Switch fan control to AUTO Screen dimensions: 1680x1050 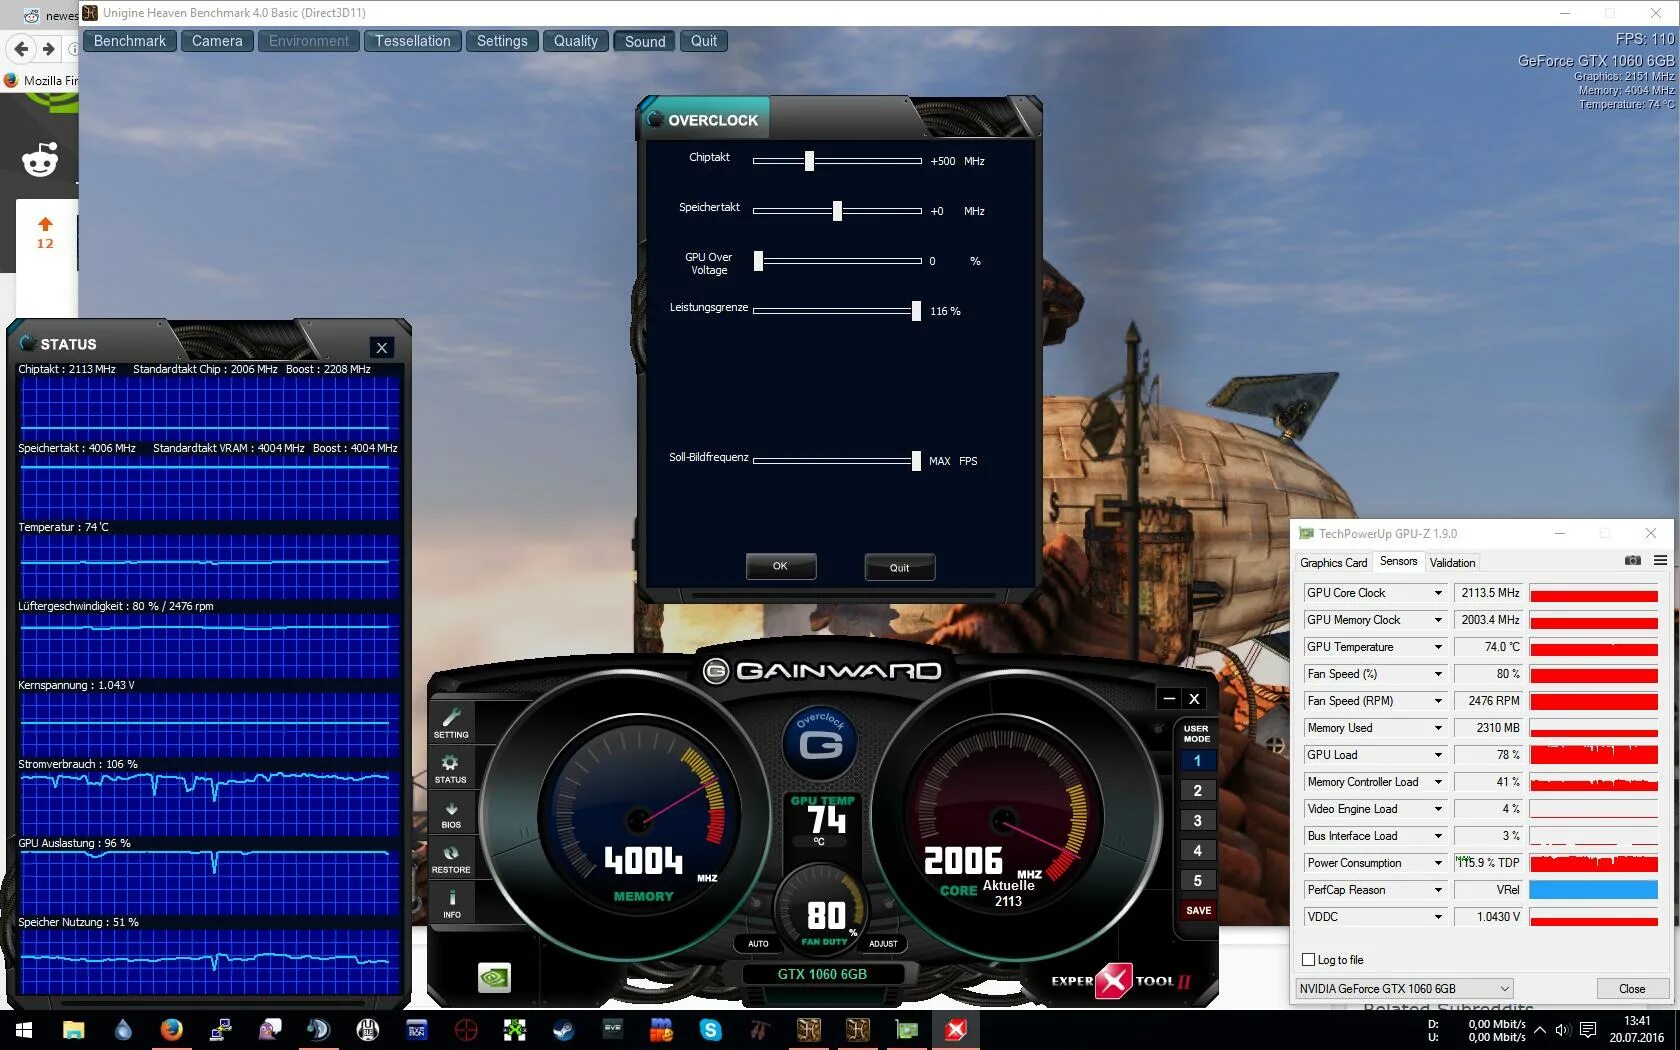(x=758, y=943)
